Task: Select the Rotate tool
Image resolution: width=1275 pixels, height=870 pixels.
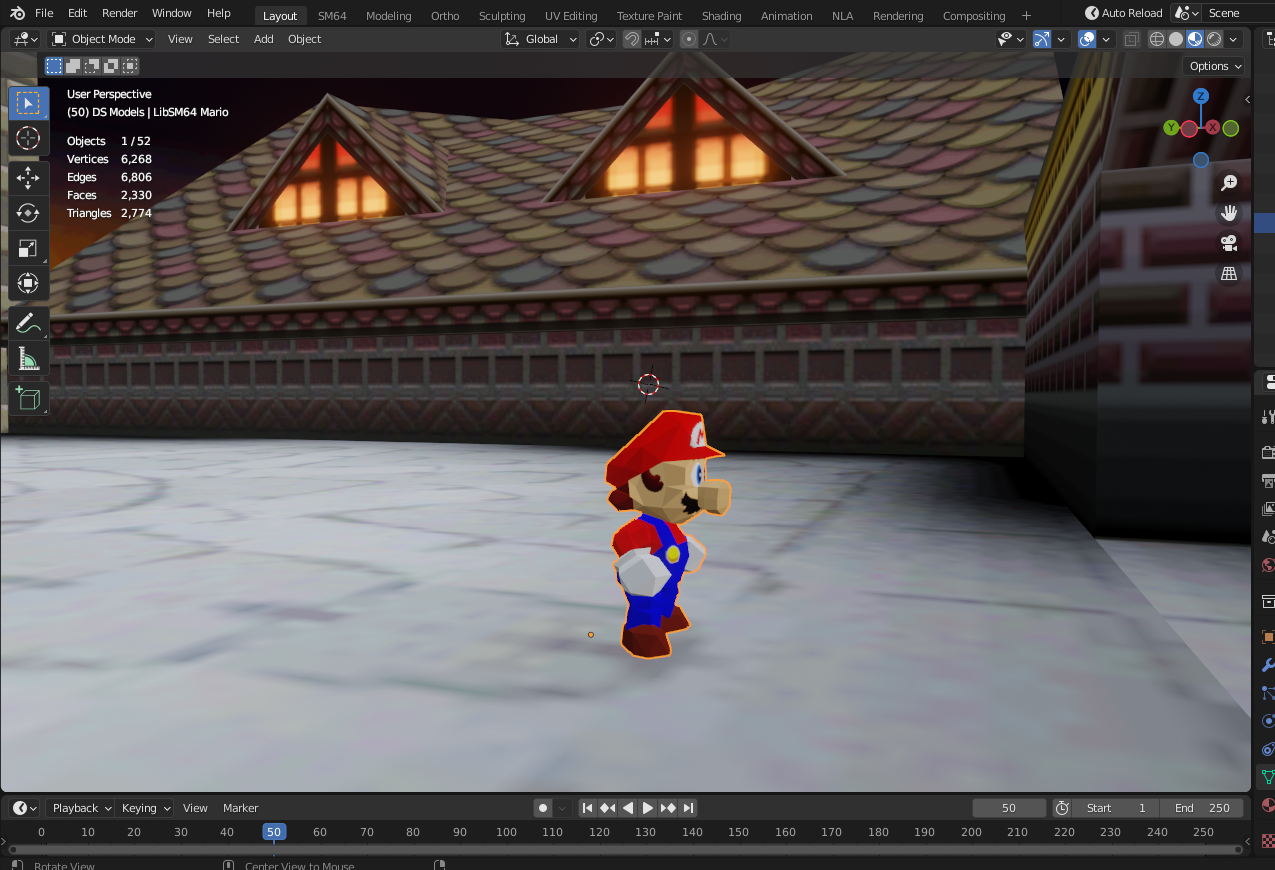Action: click(x=28, y=212)
